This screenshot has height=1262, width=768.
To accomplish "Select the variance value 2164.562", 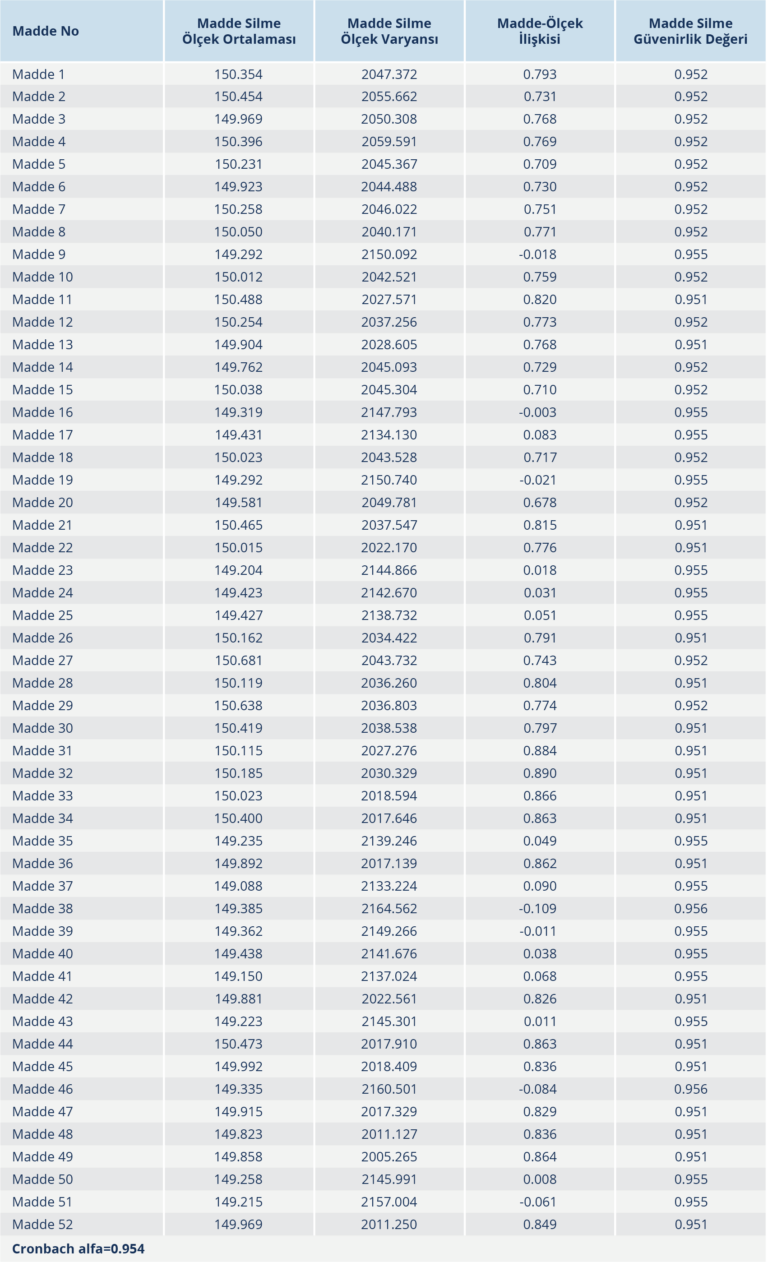I will coord(389,908).
